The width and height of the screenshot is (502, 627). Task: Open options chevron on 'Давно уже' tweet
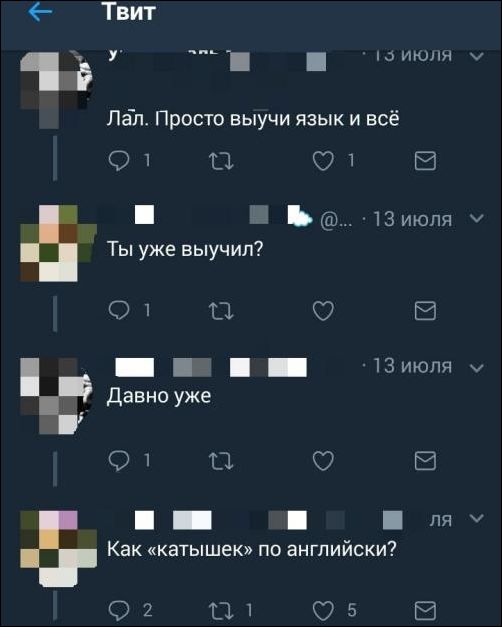477,367
